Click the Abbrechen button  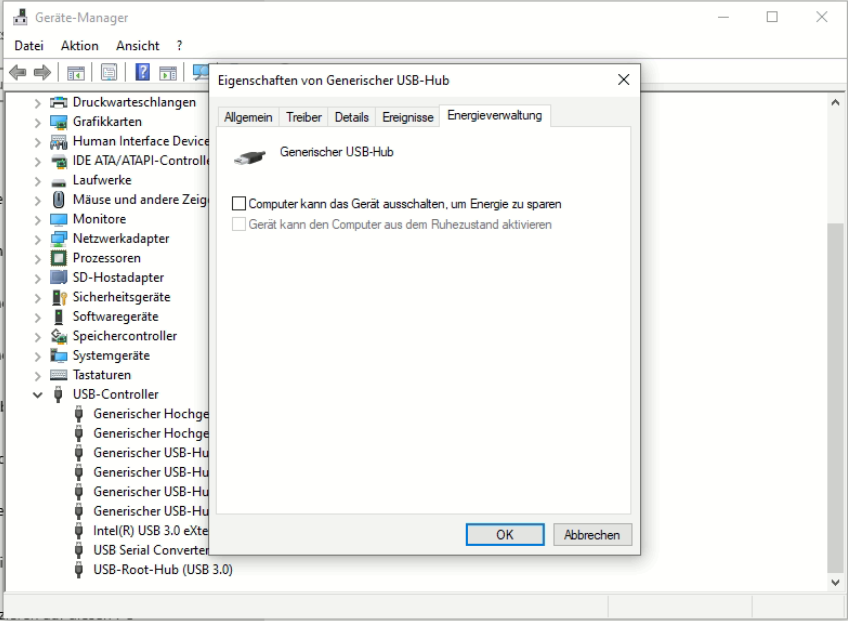(x=592, y=534)
